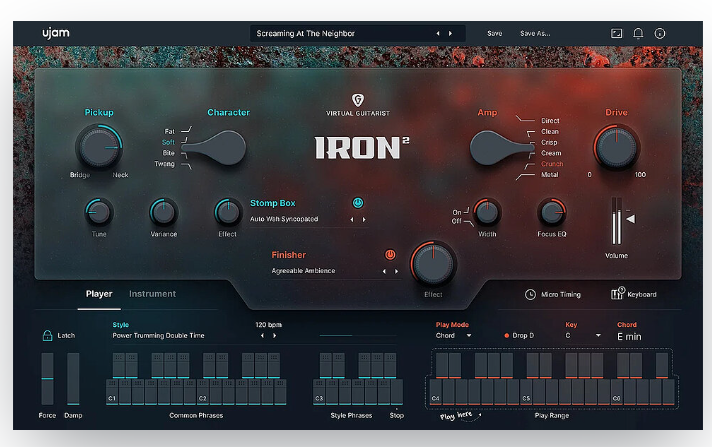This screenshot has height=447, width=712.
Task: Select previous Finisher preset arrow
Action: [384, 271]
